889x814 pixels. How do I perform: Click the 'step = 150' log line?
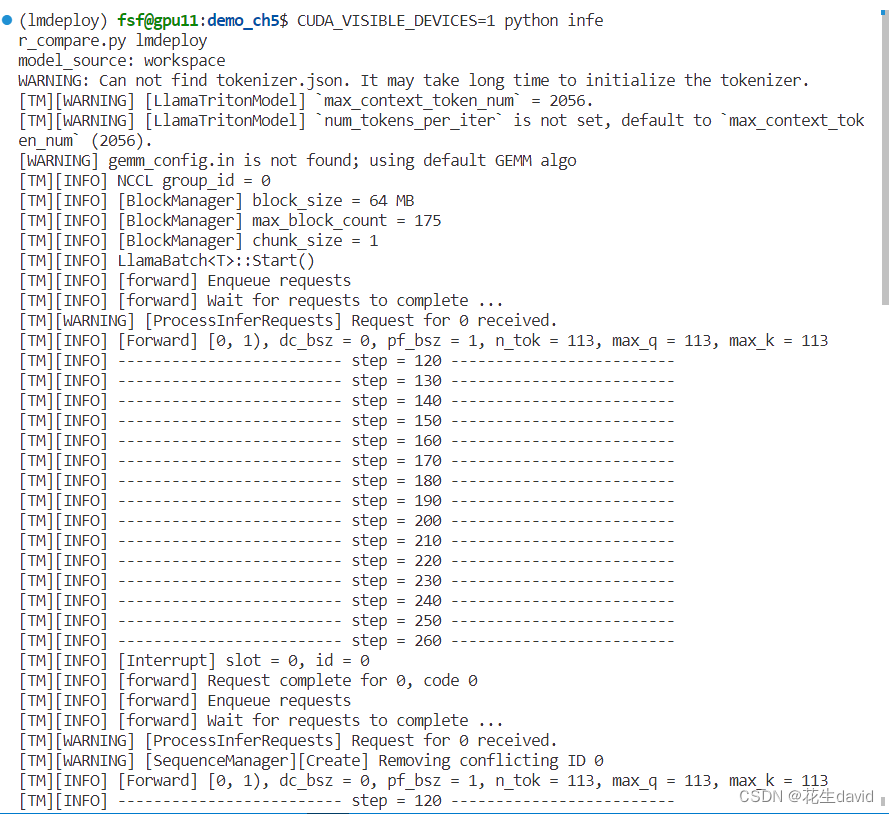pos(346,421)
